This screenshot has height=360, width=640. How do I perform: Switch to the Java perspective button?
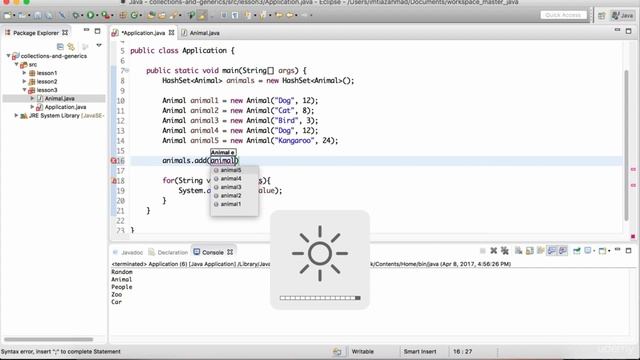[622, 16]
